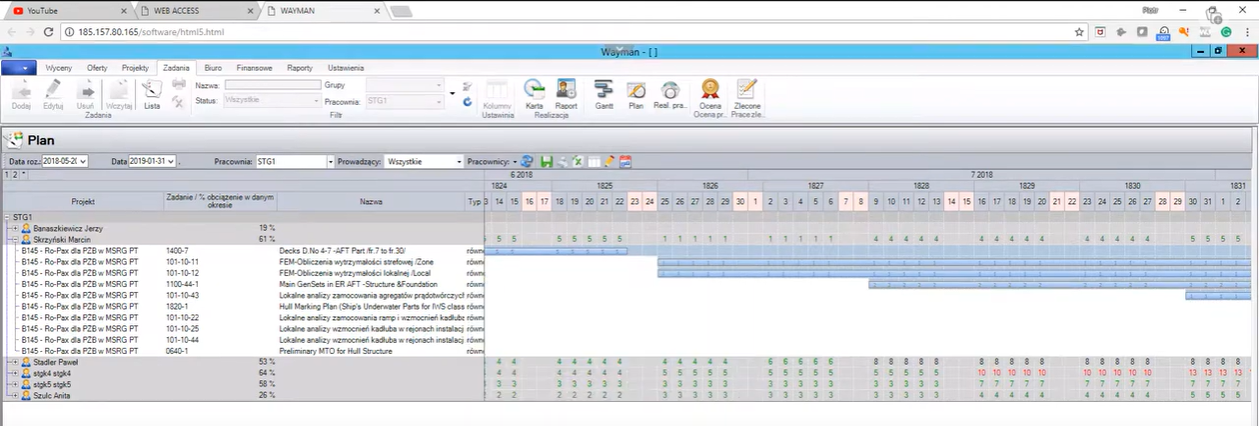The image size is (1259, 426).
Task: Click the Lista tasks icon
Action: 152,93
